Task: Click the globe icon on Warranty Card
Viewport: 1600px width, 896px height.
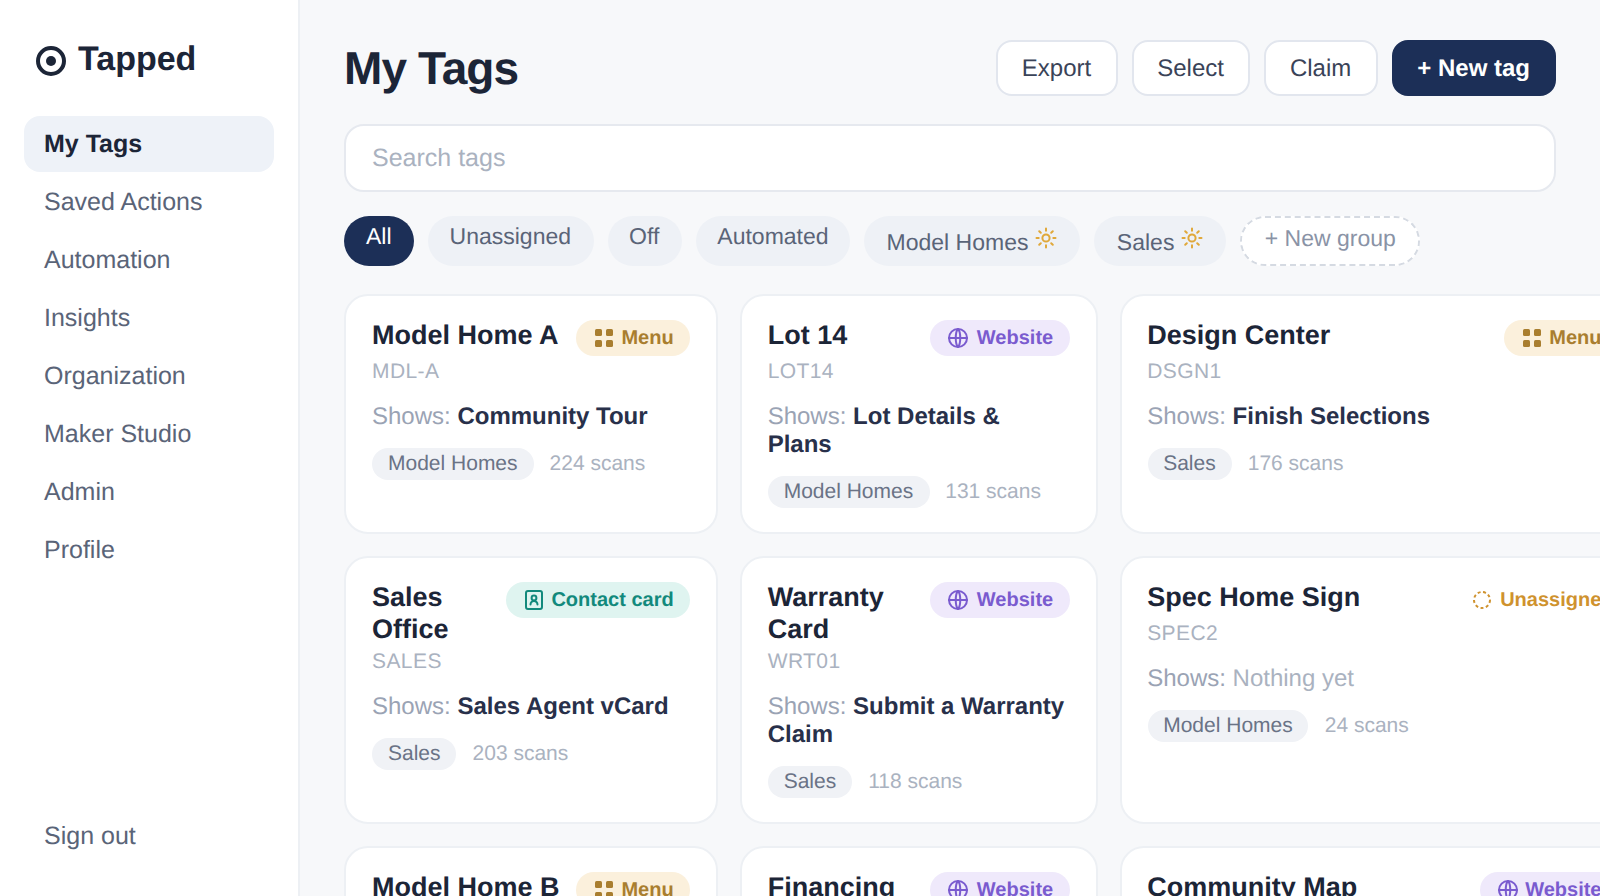Action: coord(958,600)
